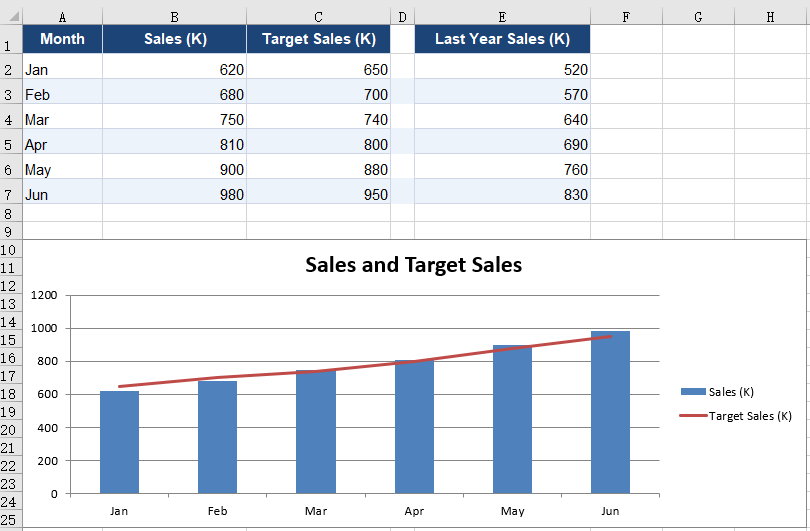Select the Jun cell in column A
The width and height of the screenshot is (810, 531).
click(x=63, y=192)
